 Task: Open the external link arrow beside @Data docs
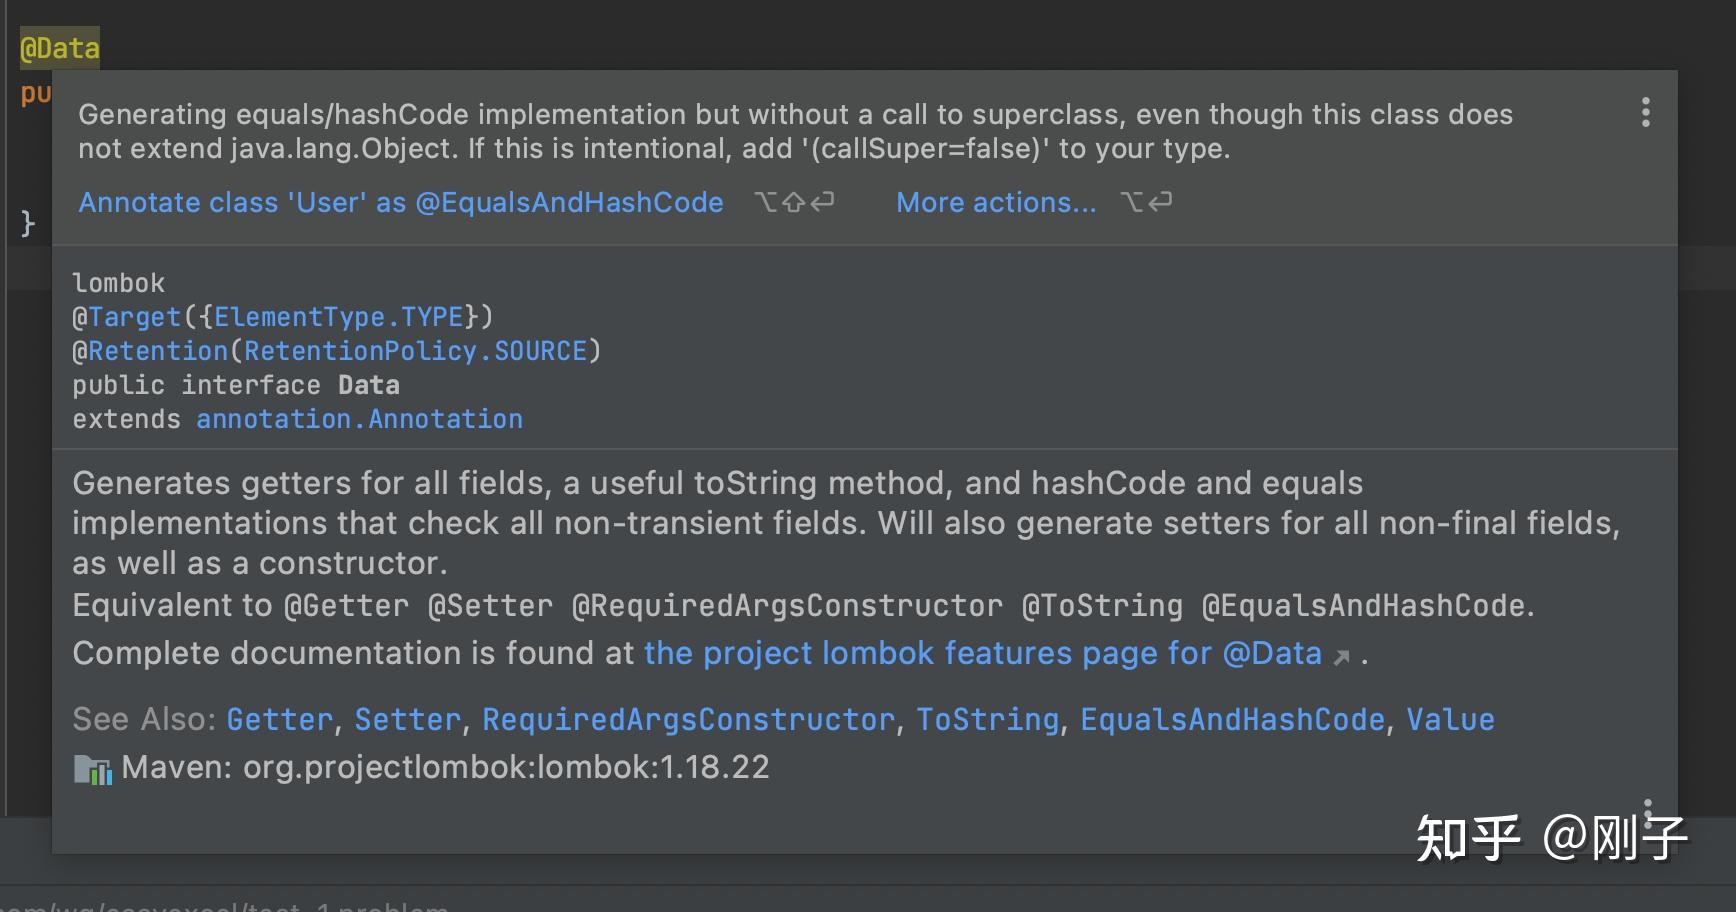coord(1340,656)
